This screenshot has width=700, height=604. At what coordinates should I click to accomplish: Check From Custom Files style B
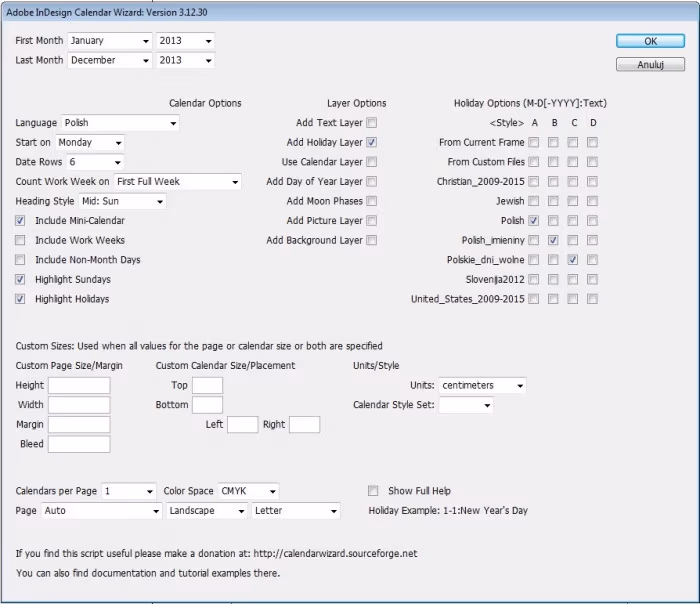click(553, 162)
